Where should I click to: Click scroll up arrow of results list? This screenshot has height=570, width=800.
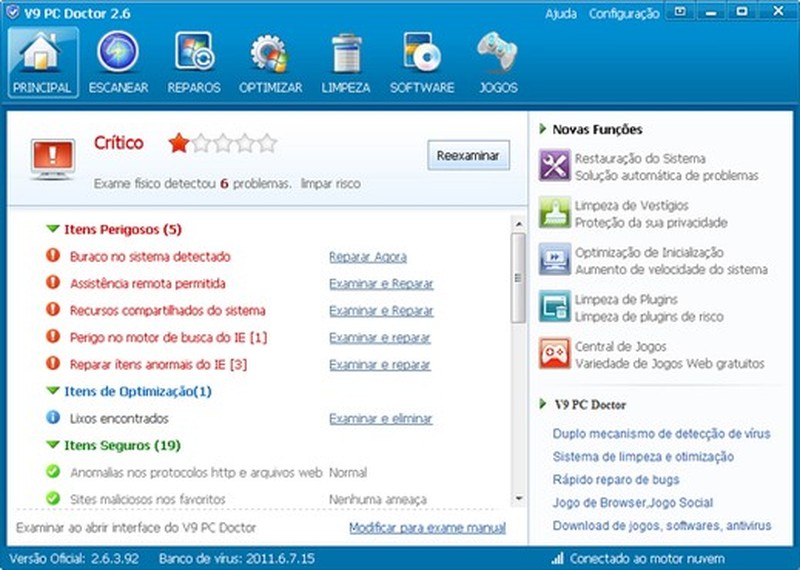(x=518, y=224)
